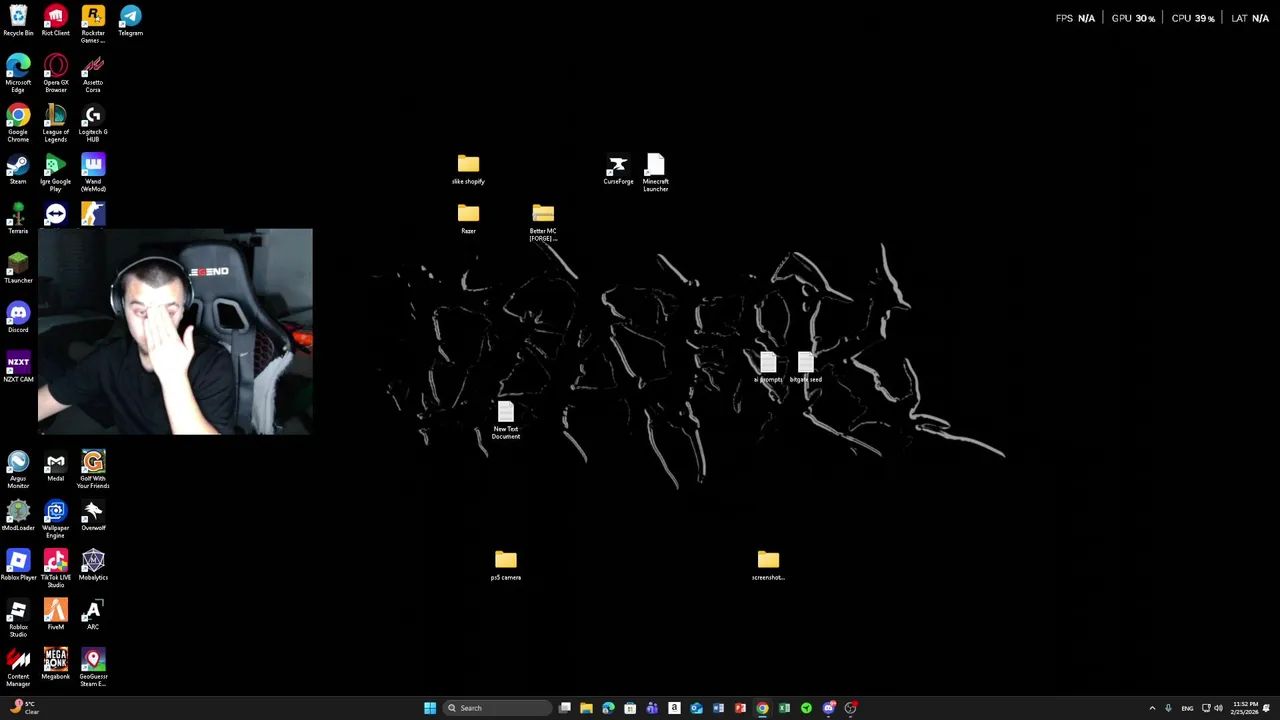The width and height of the screenshot is (1280, 720).
Task: Open Logitech G HUB shortcut
Action: (x=93, y=123)
